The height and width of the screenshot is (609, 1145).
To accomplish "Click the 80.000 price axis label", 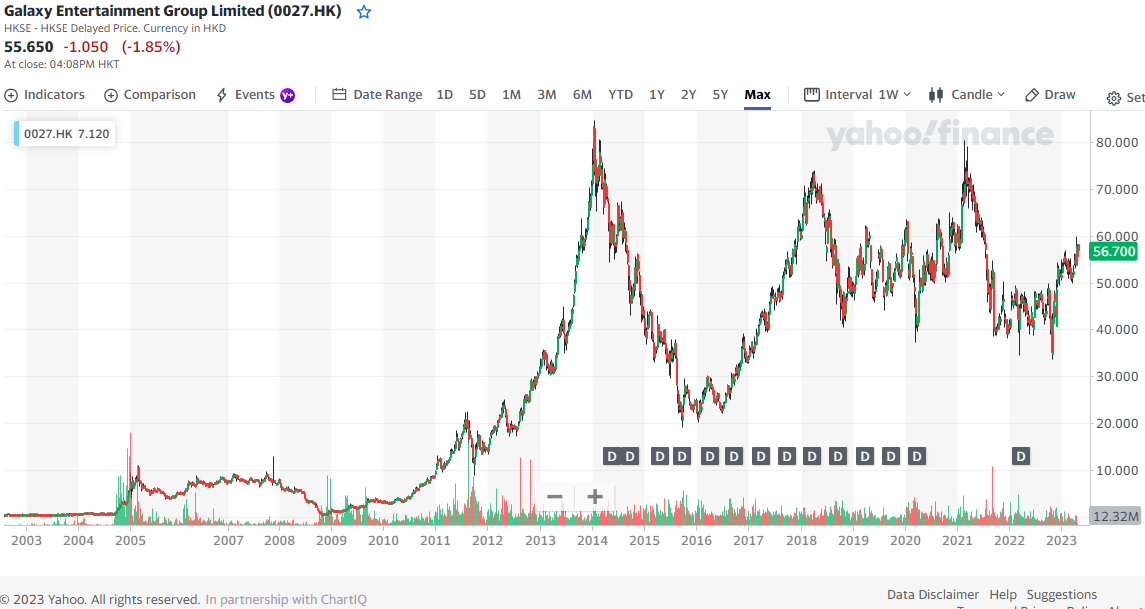I will coord(1117,142).
